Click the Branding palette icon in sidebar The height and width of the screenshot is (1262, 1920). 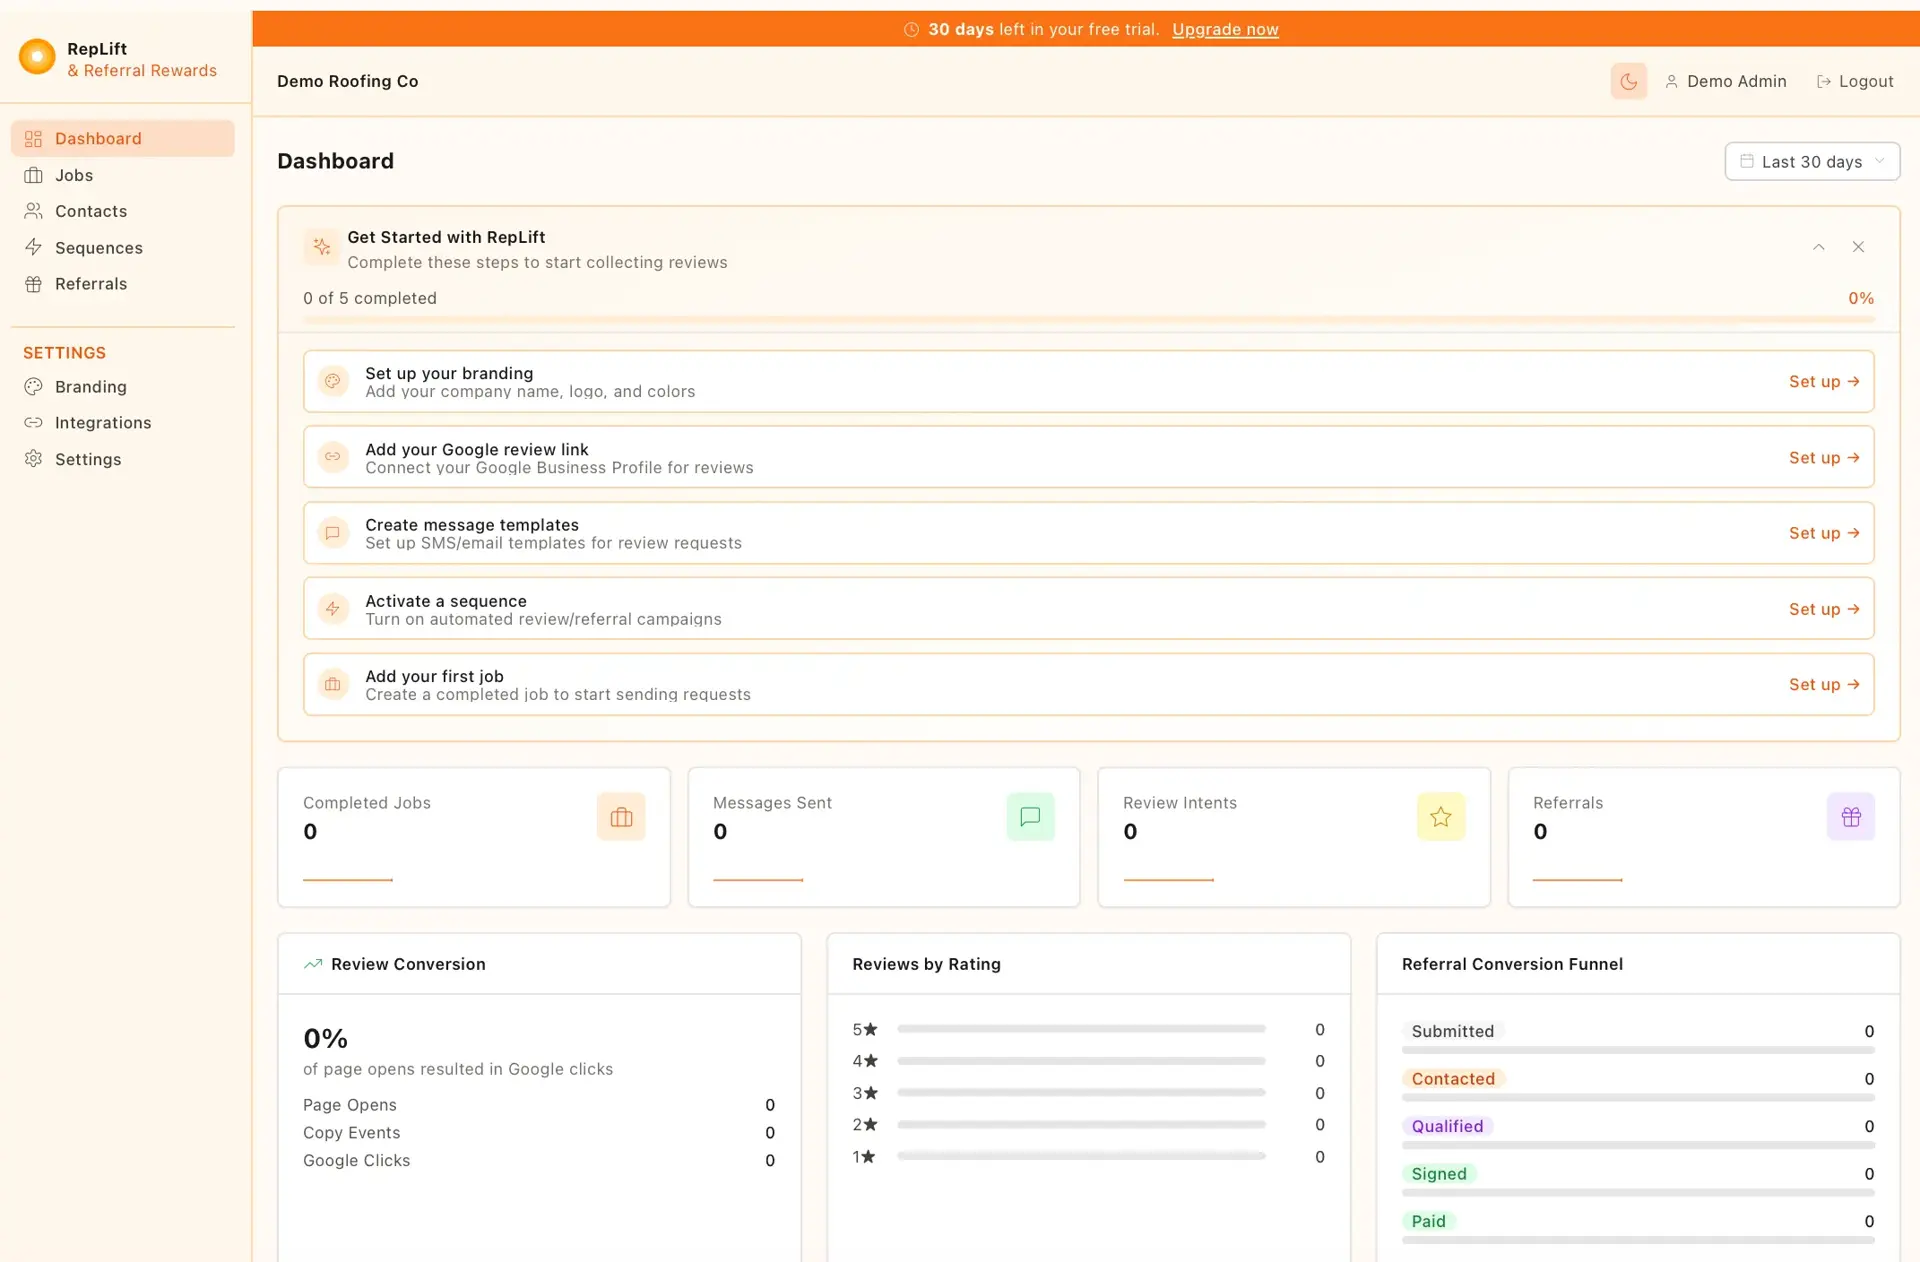point(33,386)
